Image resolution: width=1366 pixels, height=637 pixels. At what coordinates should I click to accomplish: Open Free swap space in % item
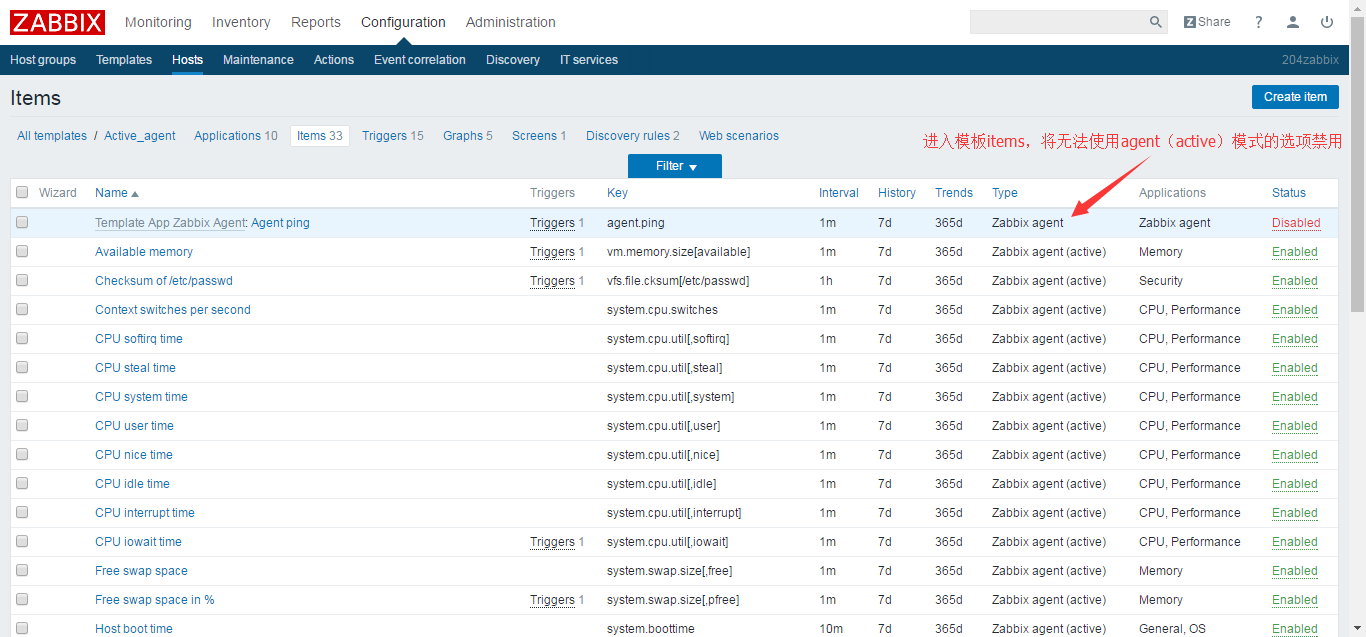pyautogui.click(x=155, y=600)
